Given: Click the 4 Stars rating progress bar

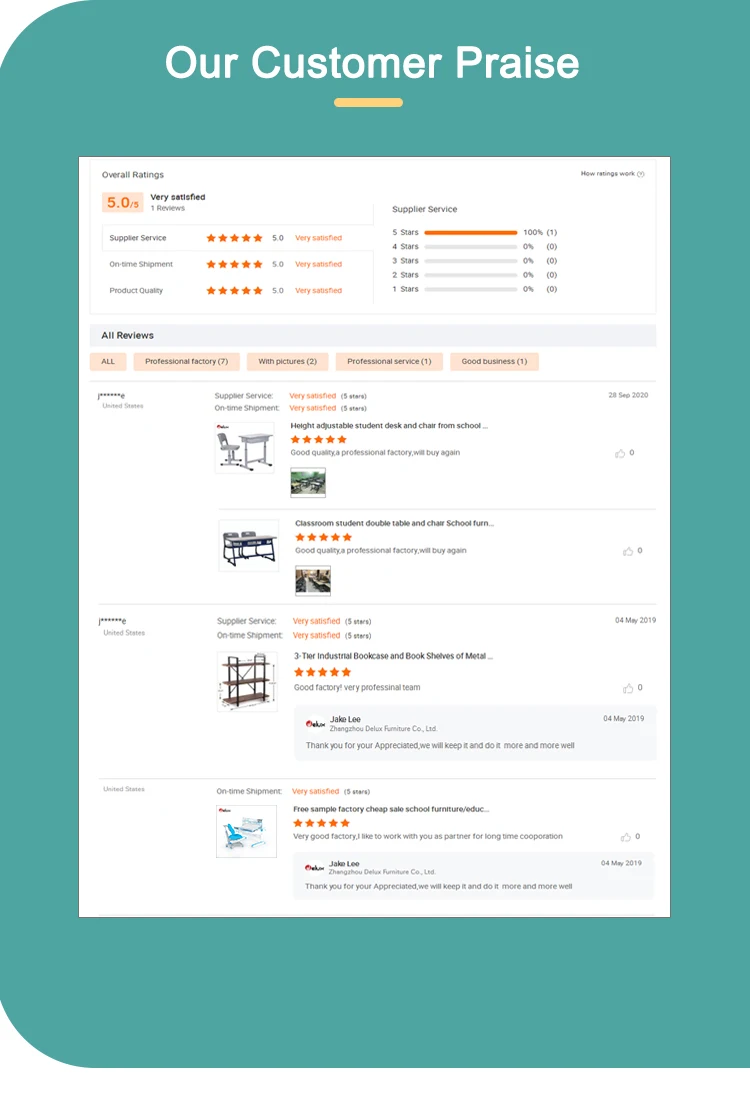Looking at the screenshot, I should click(471, 247).
